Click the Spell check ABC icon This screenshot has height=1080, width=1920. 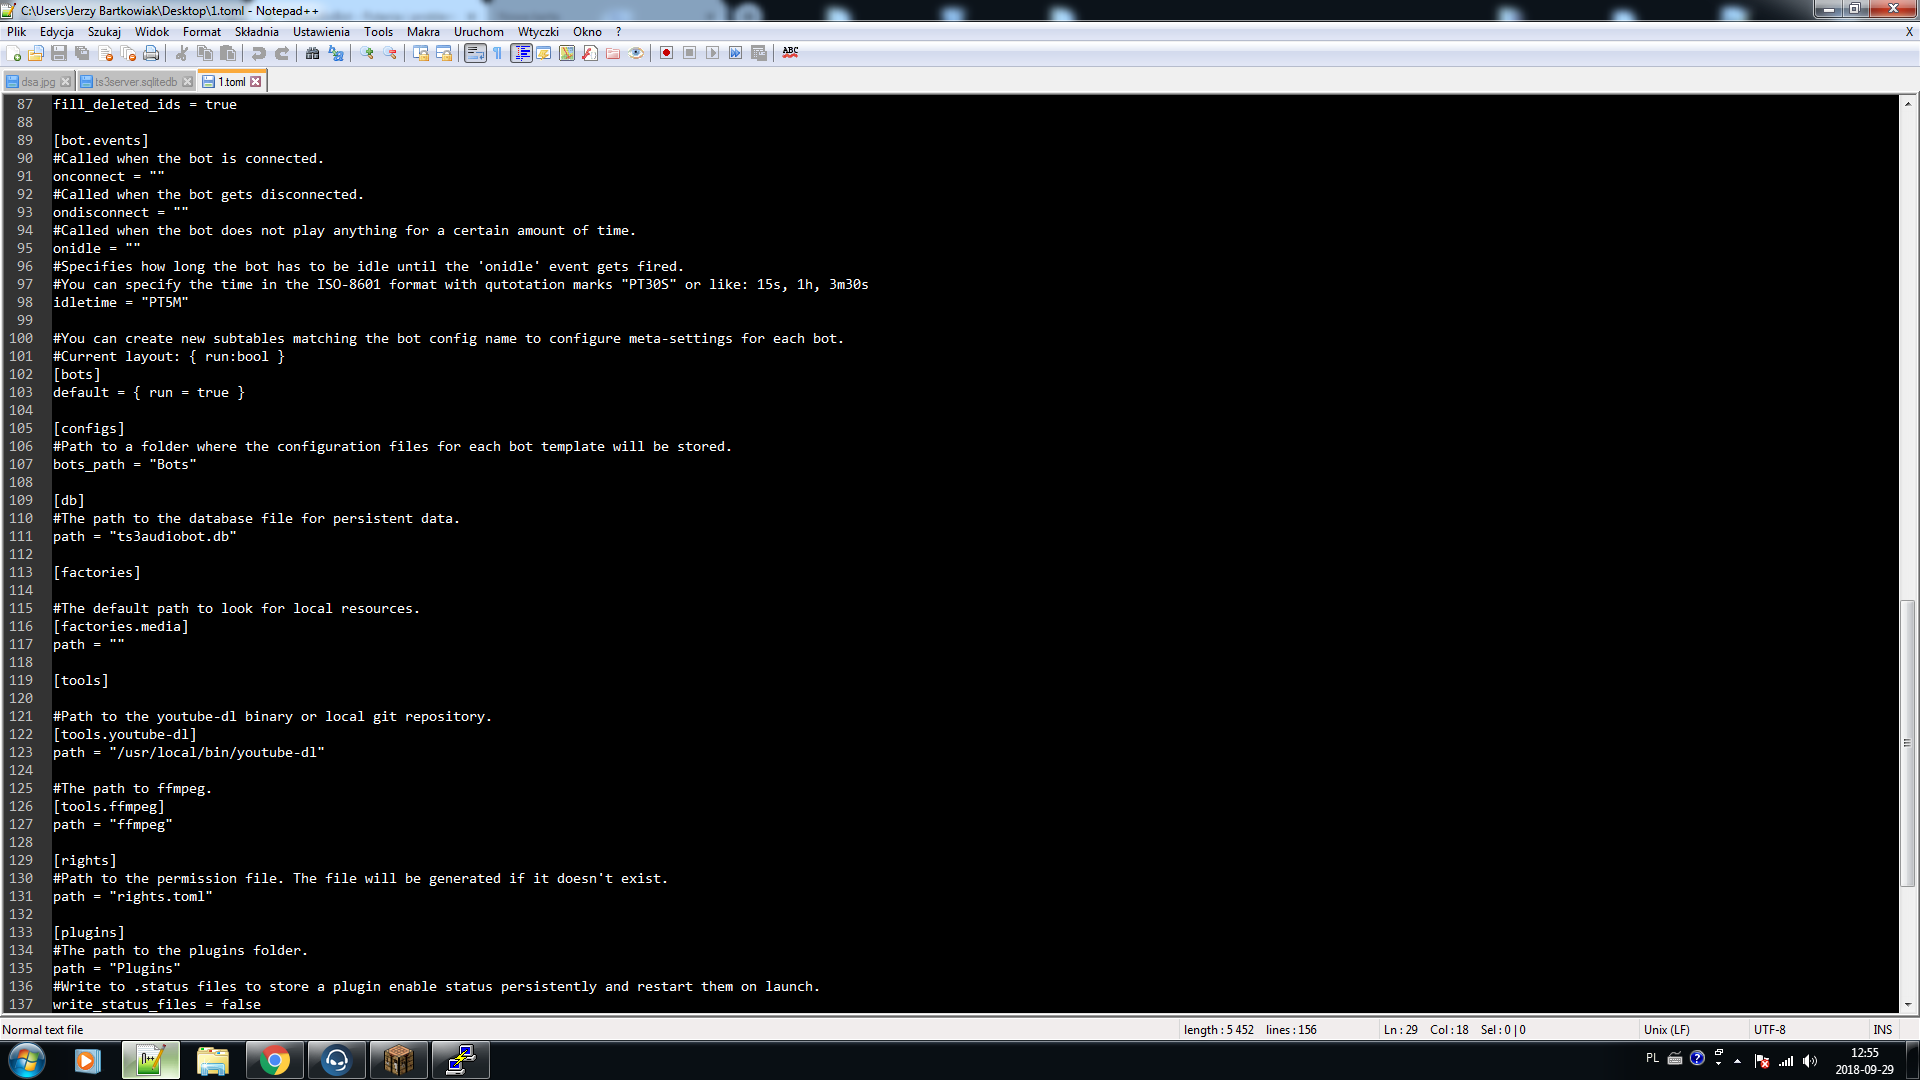tap(790, 53)
